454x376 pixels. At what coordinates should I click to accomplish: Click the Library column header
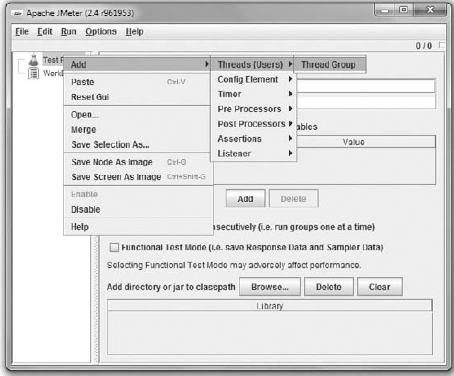(270, 306)
